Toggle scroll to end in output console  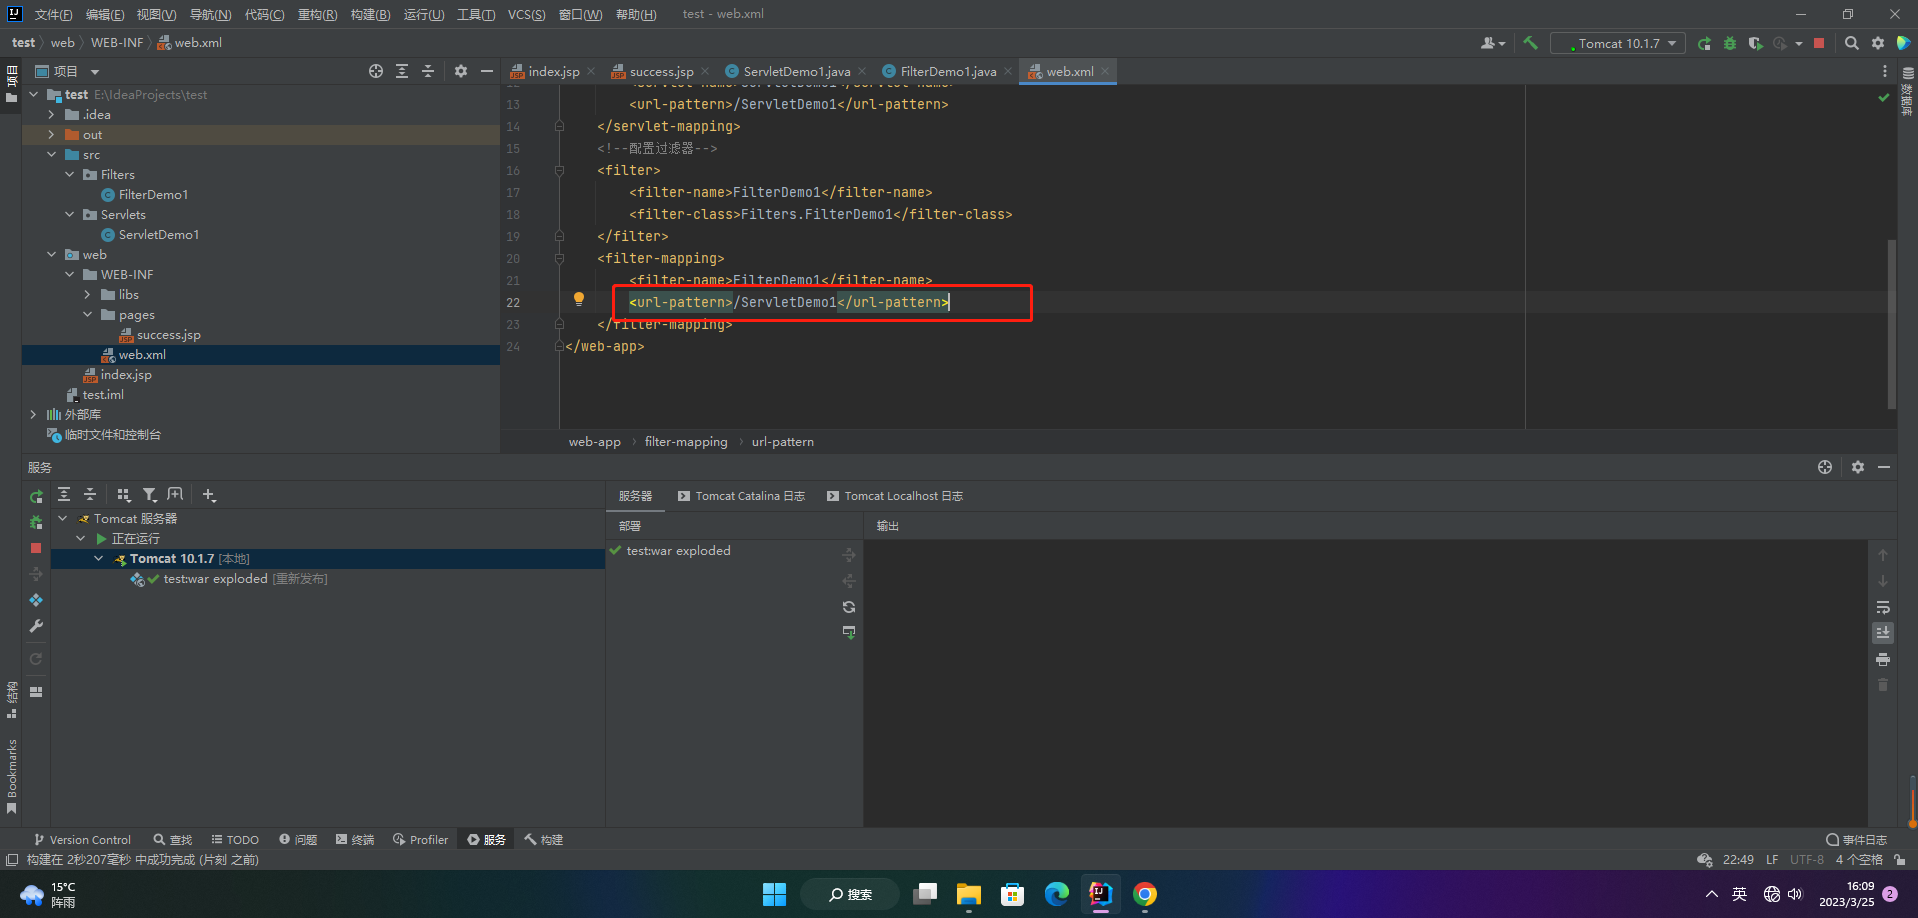pyautogui.click(x=1883, y=633)
